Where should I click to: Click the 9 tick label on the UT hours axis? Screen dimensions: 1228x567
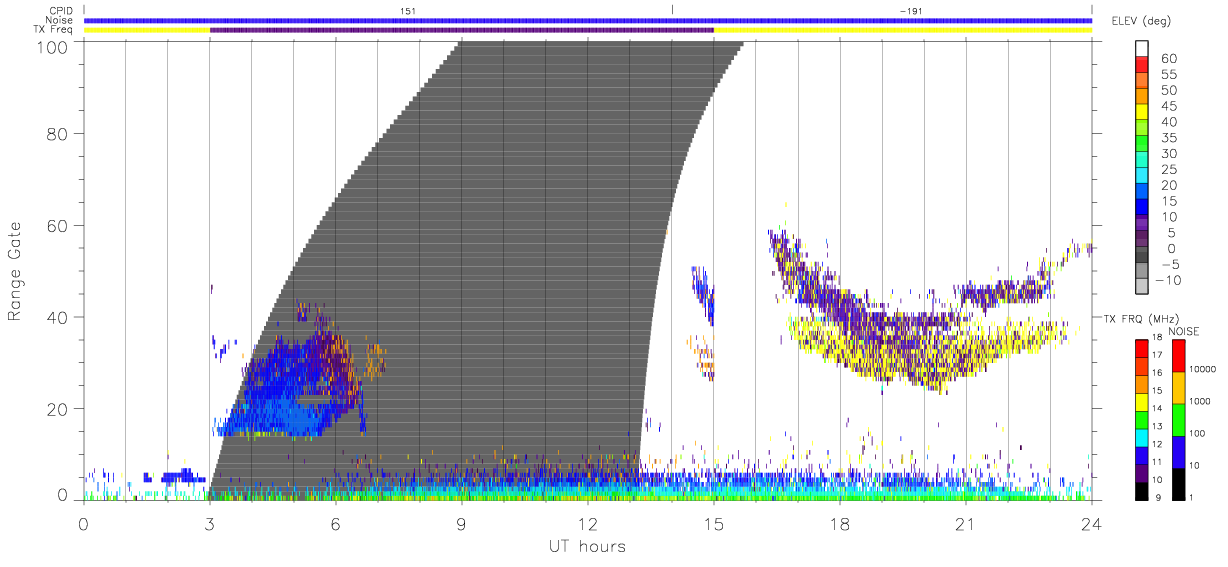[462, 523]
